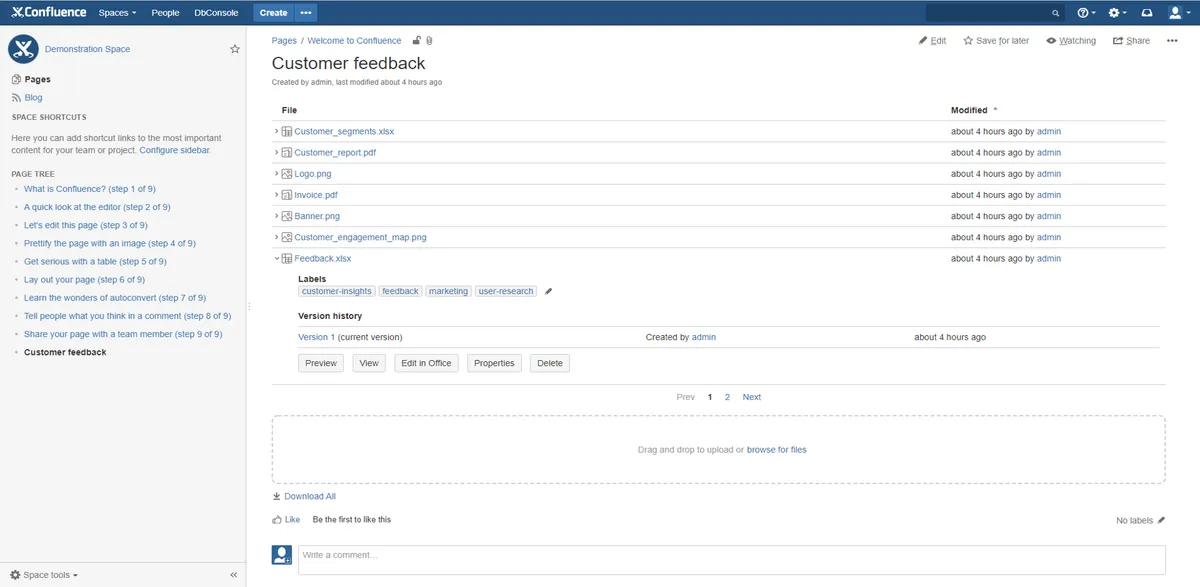Click Share in the page toolbar
This screenshot has width=1200, height=587.
[1131, 41]
